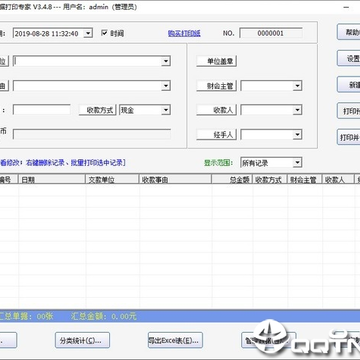
Task: Open the 收款人 dropdown list
Action: point(297,110)
